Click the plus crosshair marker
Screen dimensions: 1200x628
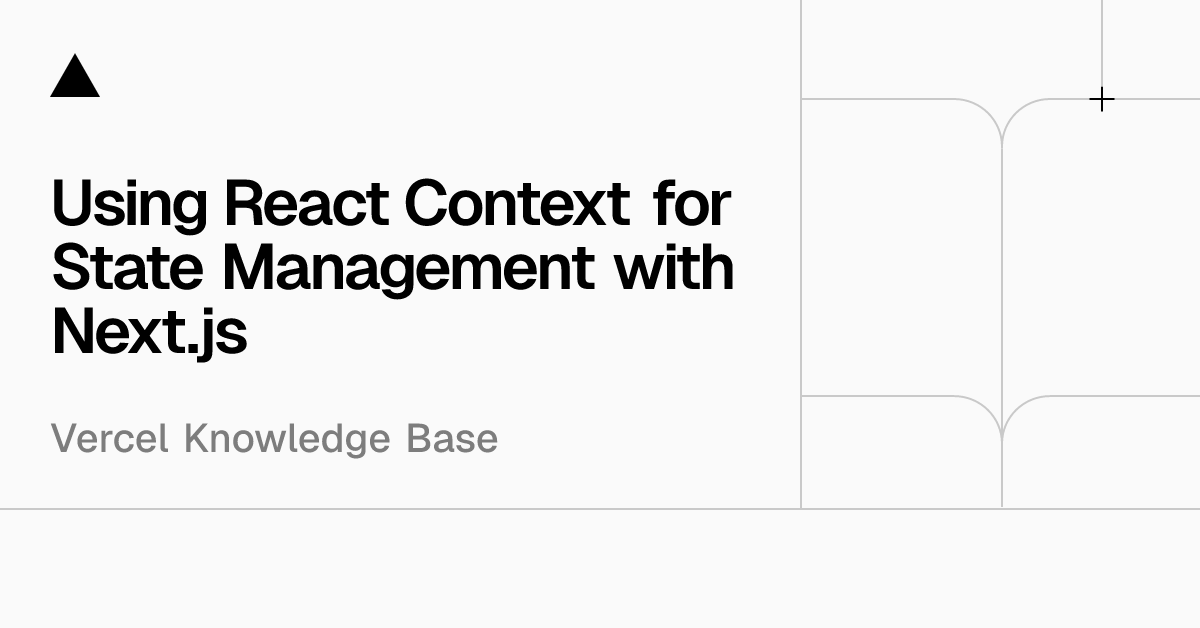pos(1101,99)
